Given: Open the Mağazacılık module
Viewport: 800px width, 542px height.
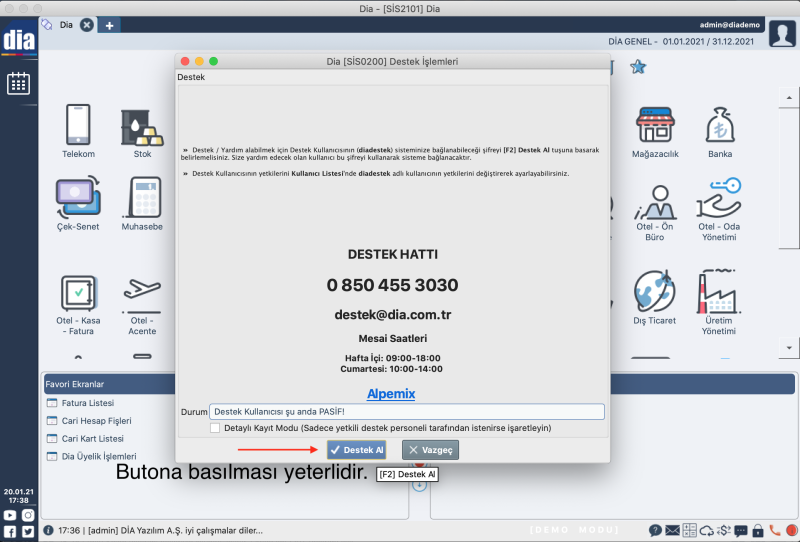Looking at the screenshot, I should point(655,127).
